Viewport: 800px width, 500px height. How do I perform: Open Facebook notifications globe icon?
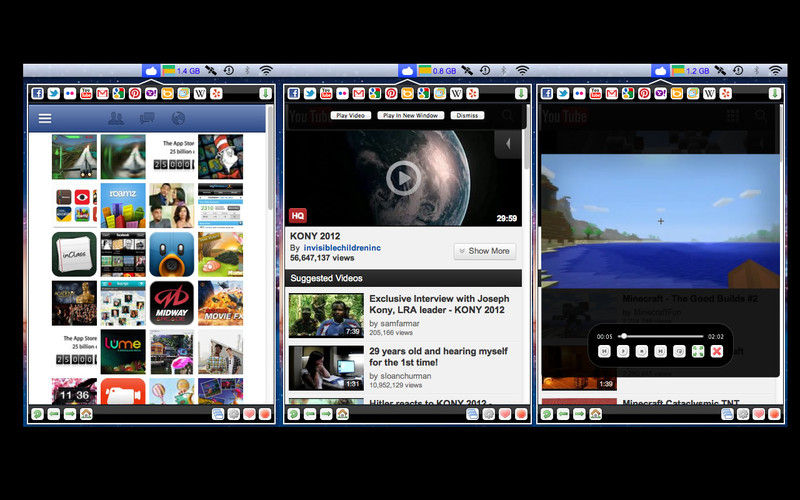coord(178,118)
